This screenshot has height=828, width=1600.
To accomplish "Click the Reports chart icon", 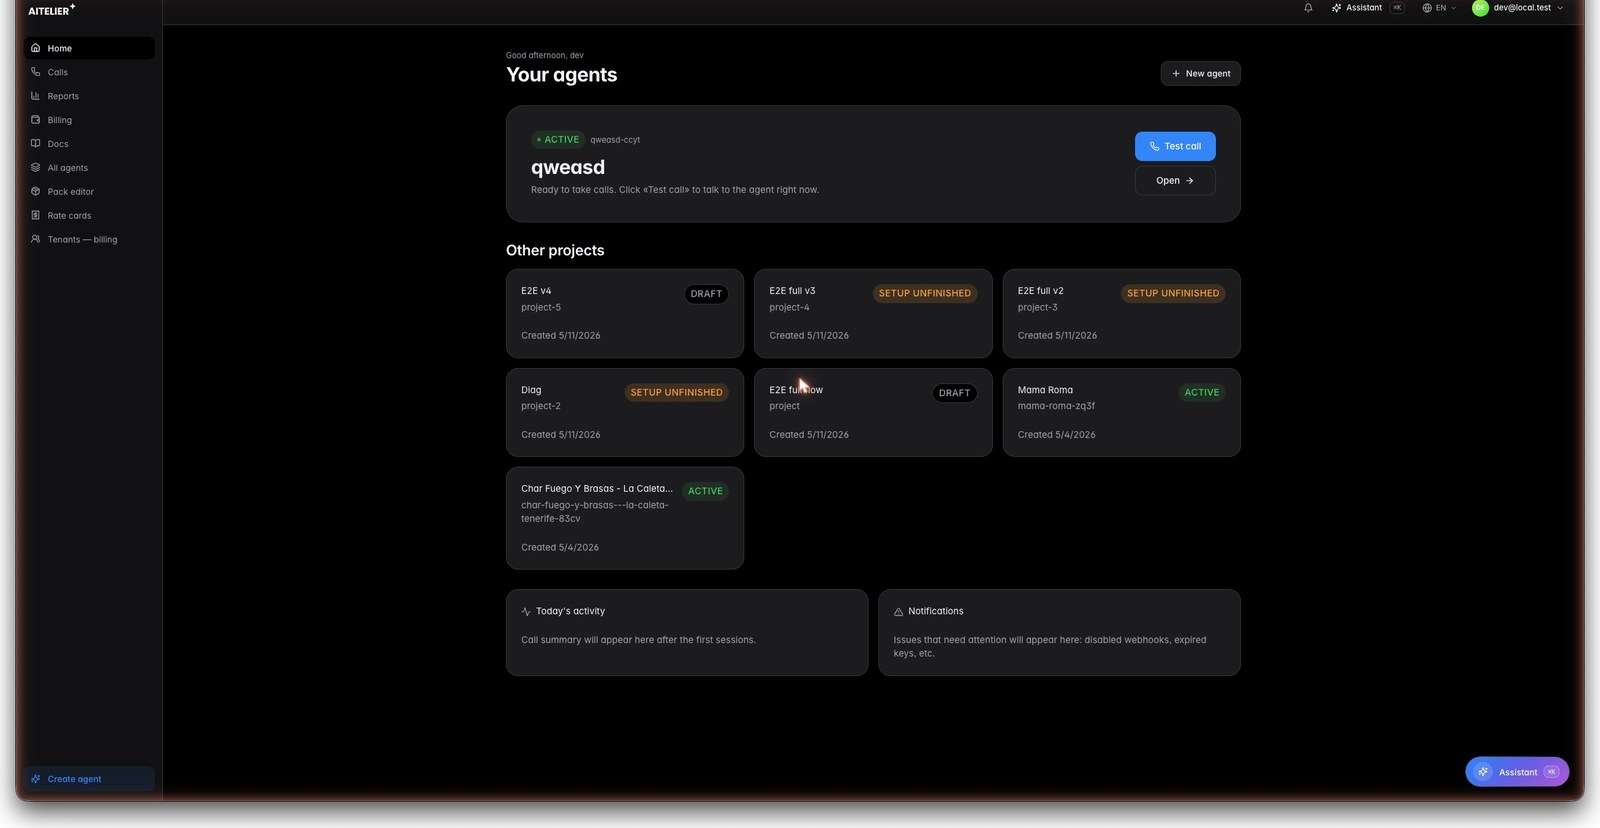I will [x=36, y=96].
